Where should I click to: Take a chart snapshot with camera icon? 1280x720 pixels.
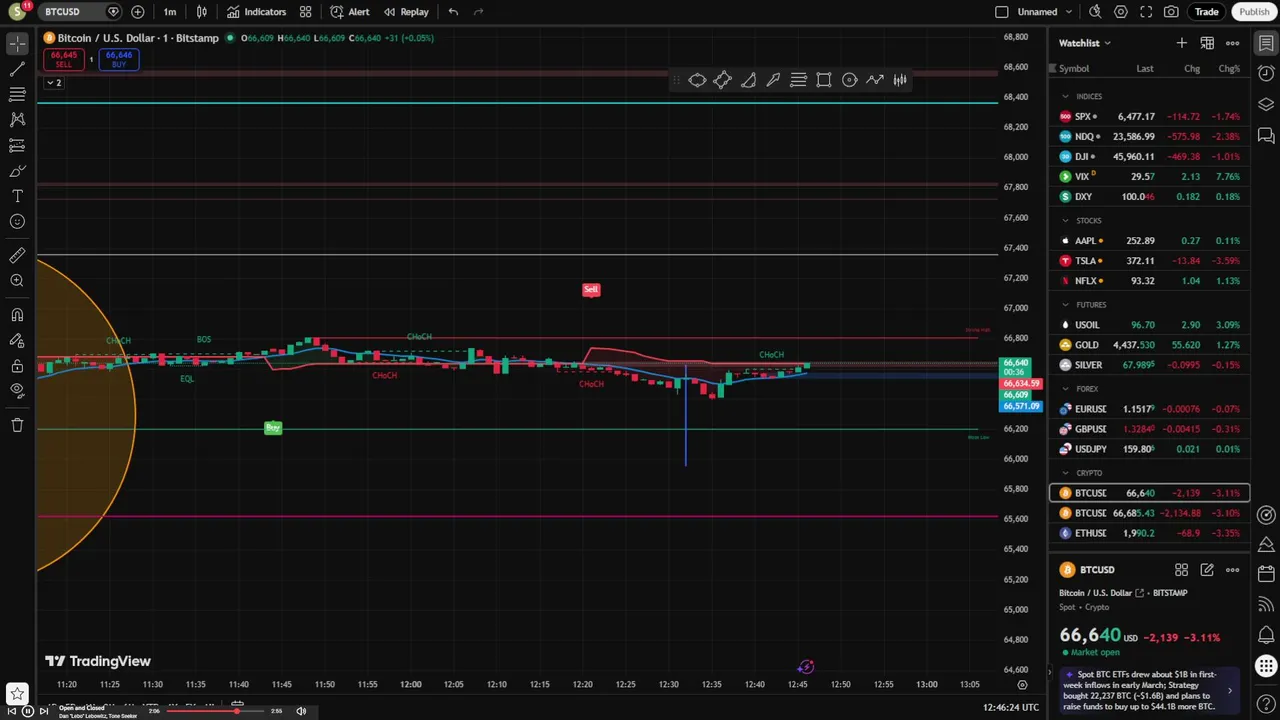point(1171,12)
